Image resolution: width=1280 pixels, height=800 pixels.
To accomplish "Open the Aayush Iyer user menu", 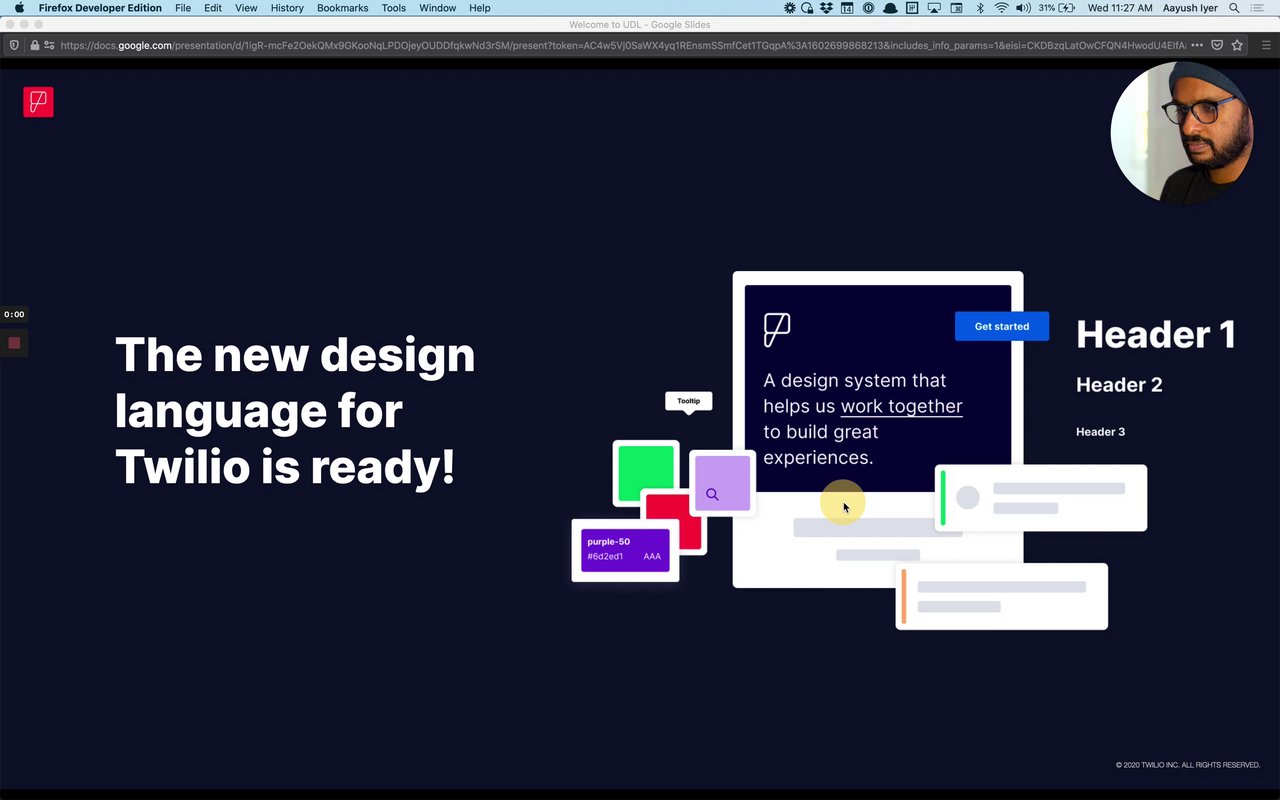I will (1190, 8).
